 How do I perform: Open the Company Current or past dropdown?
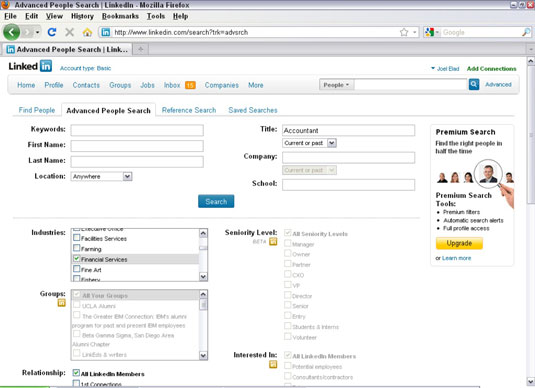tap(309, 170)
